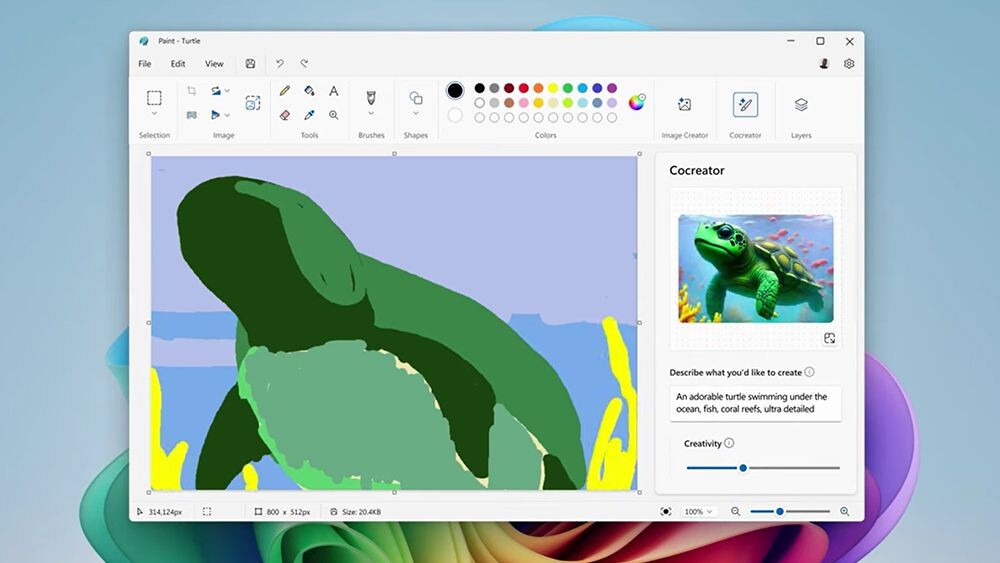Click the Rotate image icon
Viewport: 1000px width, 563px height.
216,91
